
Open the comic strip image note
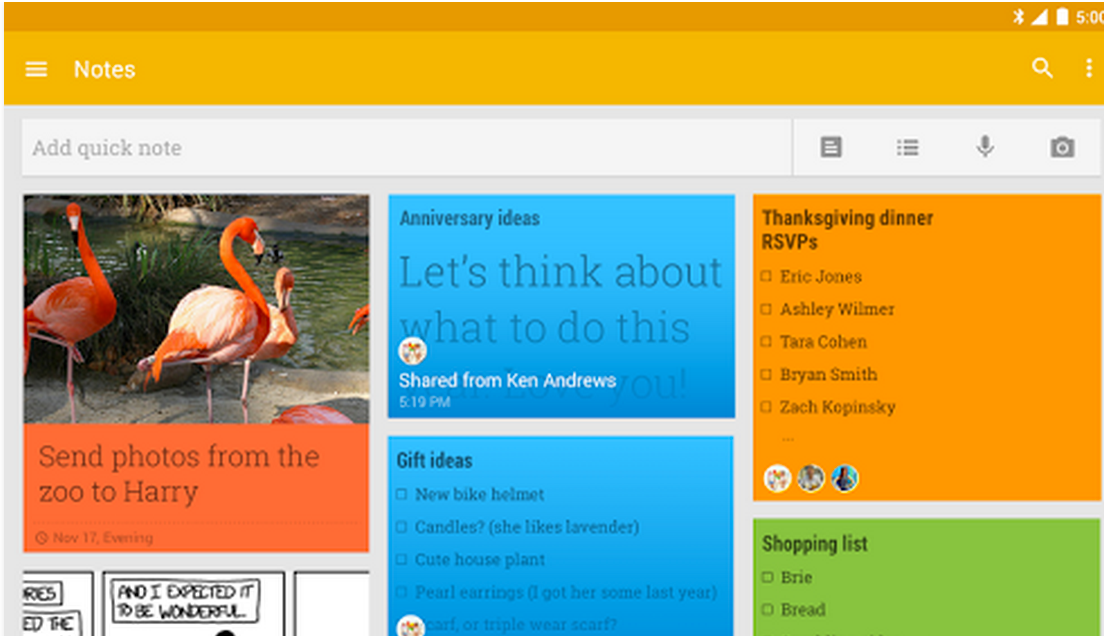click(x=196, y=603)
